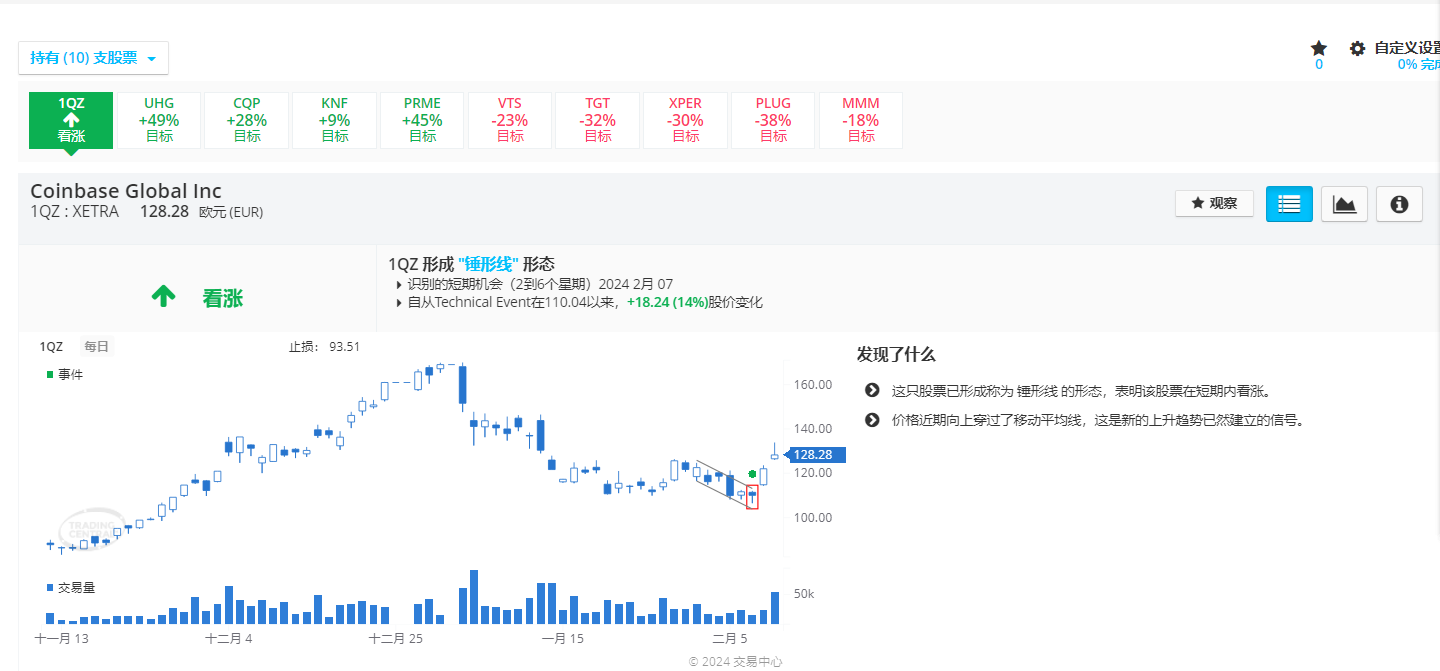Click the Coinbase Global Inc heading

[x=126, y=191]
